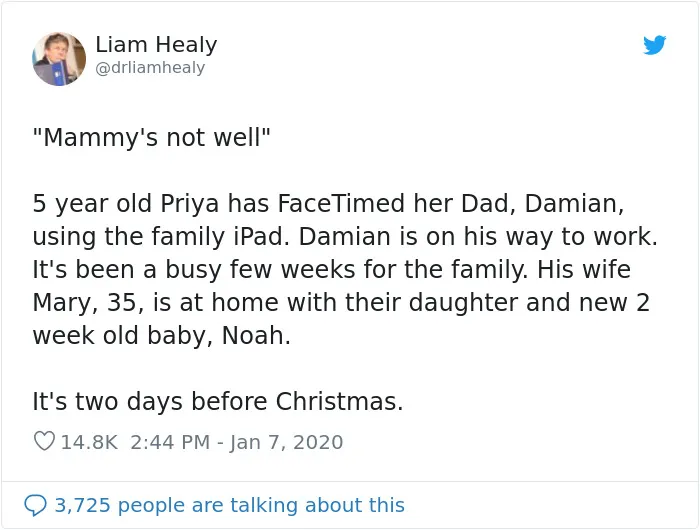700x530 pixels.
Task: Click the @drliamhealy handle
Action: (x=150, y=68)
